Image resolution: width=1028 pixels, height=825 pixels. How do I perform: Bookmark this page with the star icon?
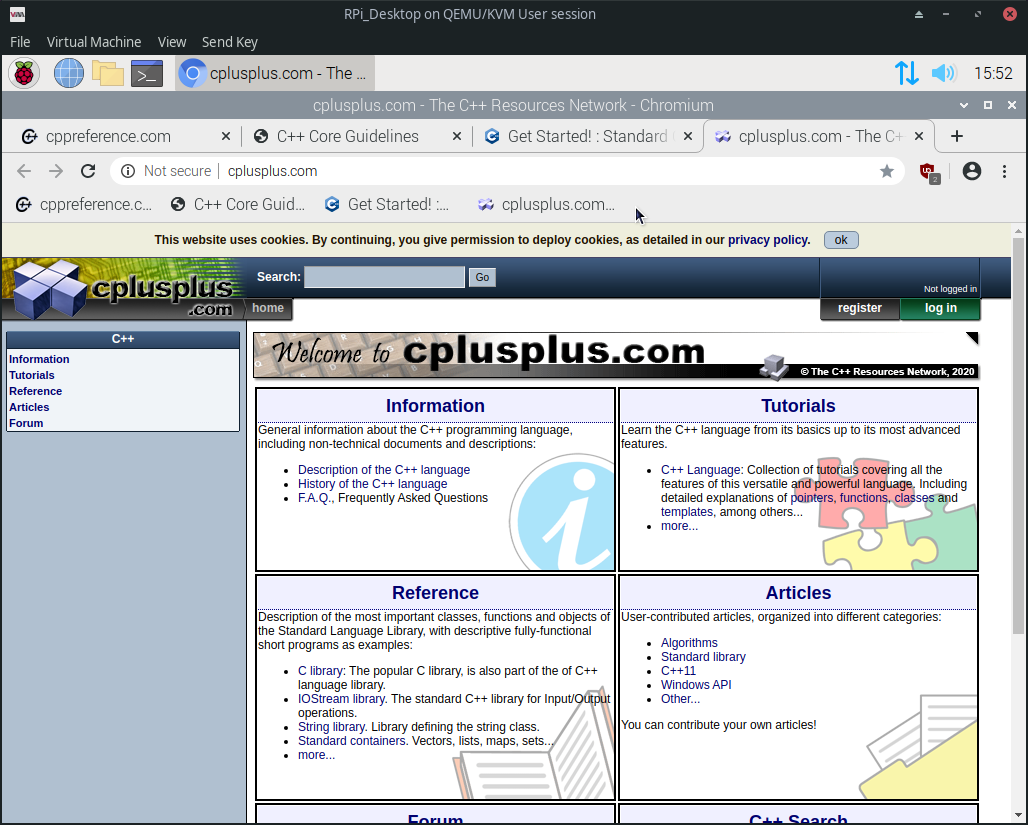pyautogui.click(x=886, y=171)
